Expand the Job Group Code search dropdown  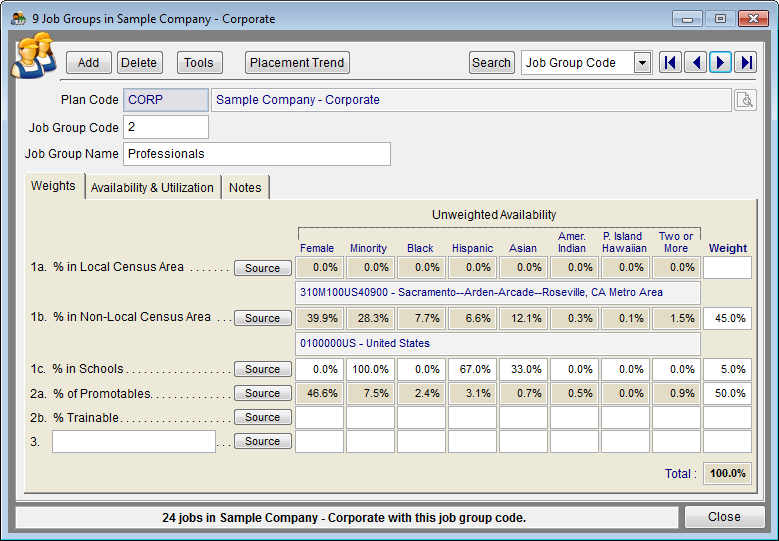tap(642, 63)
